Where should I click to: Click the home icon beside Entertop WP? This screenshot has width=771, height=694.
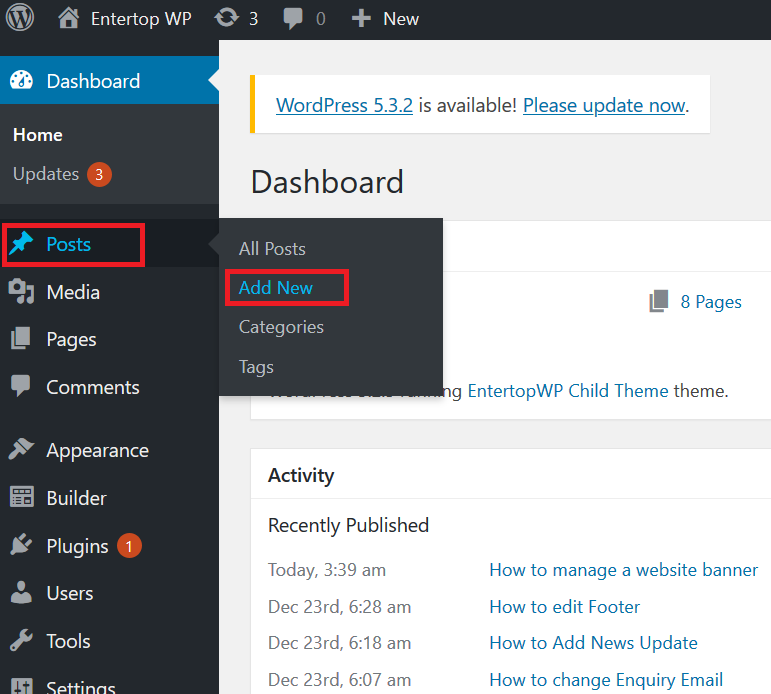tap(68, 19)
